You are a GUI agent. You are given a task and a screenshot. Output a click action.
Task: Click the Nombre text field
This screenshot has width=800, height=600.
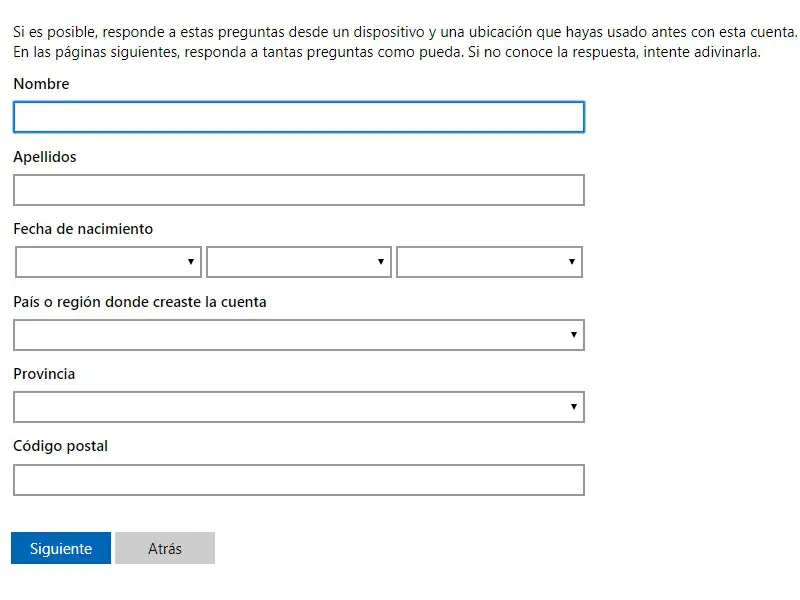[298, 118]
